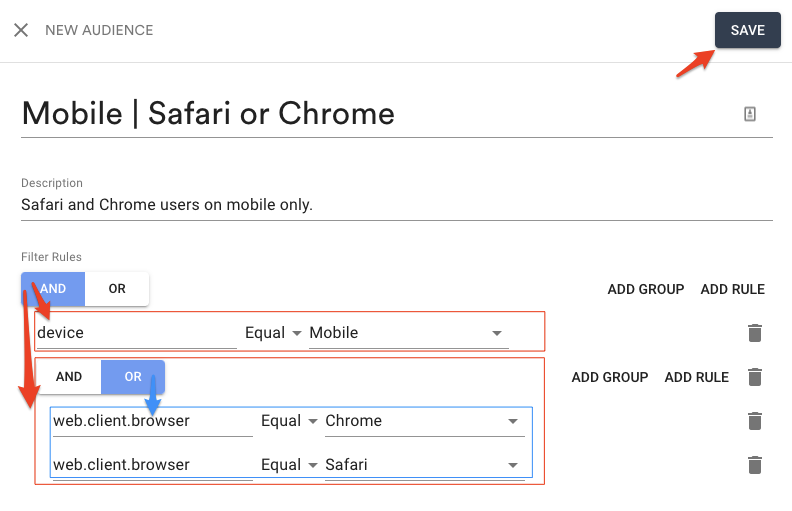Open the Equal operator for the Safari rule
Image resolution: width=792 pixels, height=511 pixels.
tap(289, 465)
